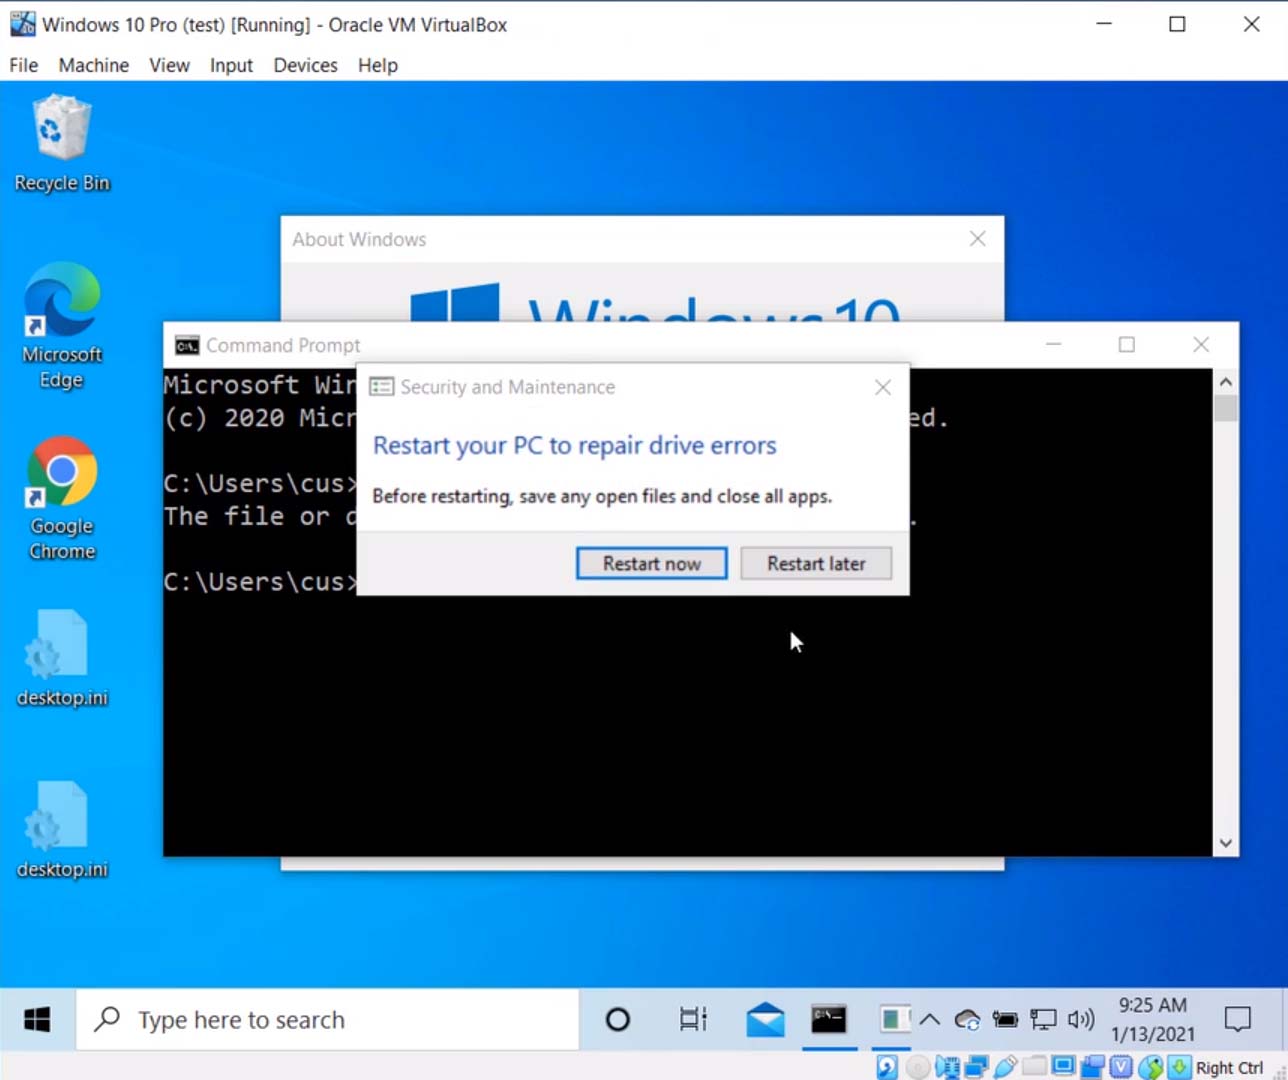This screenshot has height=1080, width=1288.
Task: Open the Help menu
Action: [x=378, y=65]
